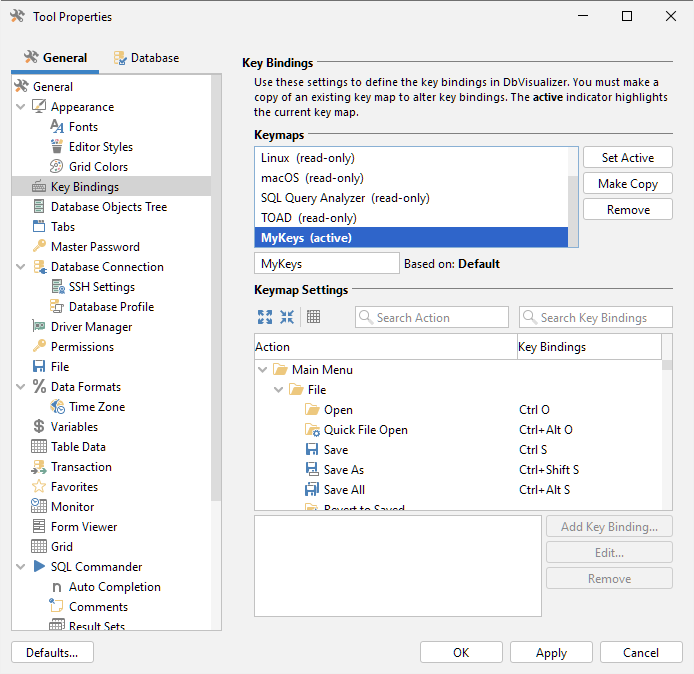Click the Time Zone icon in tree
Screen dimensions: 694x674
click(58, 407)
